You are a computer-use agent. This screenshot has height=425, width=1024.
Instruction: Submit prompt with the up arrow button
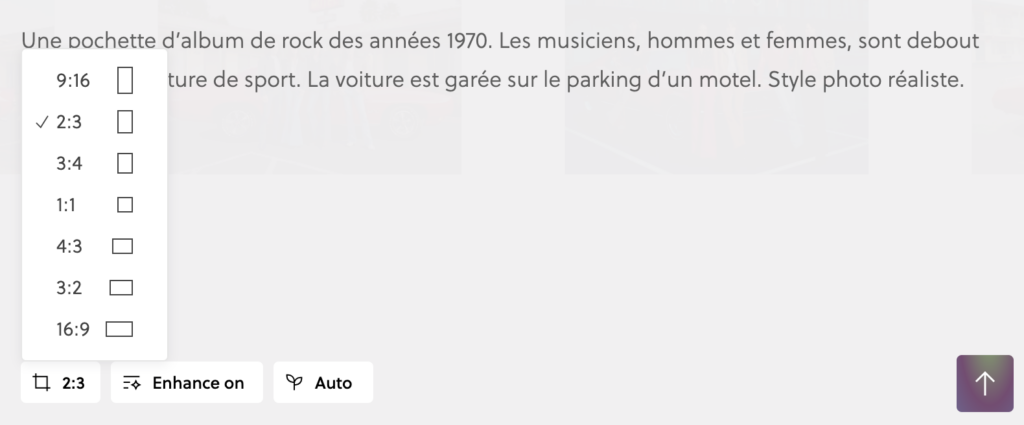pos(984,383)
